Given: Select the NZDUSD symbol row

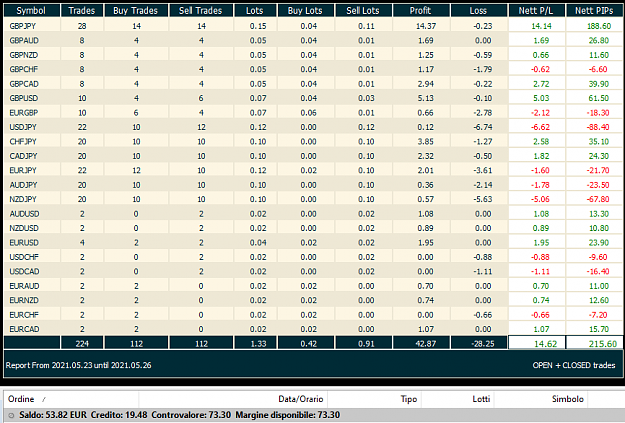Looking at the screenshot, I should pyautogui.click(x=313, y=228).
